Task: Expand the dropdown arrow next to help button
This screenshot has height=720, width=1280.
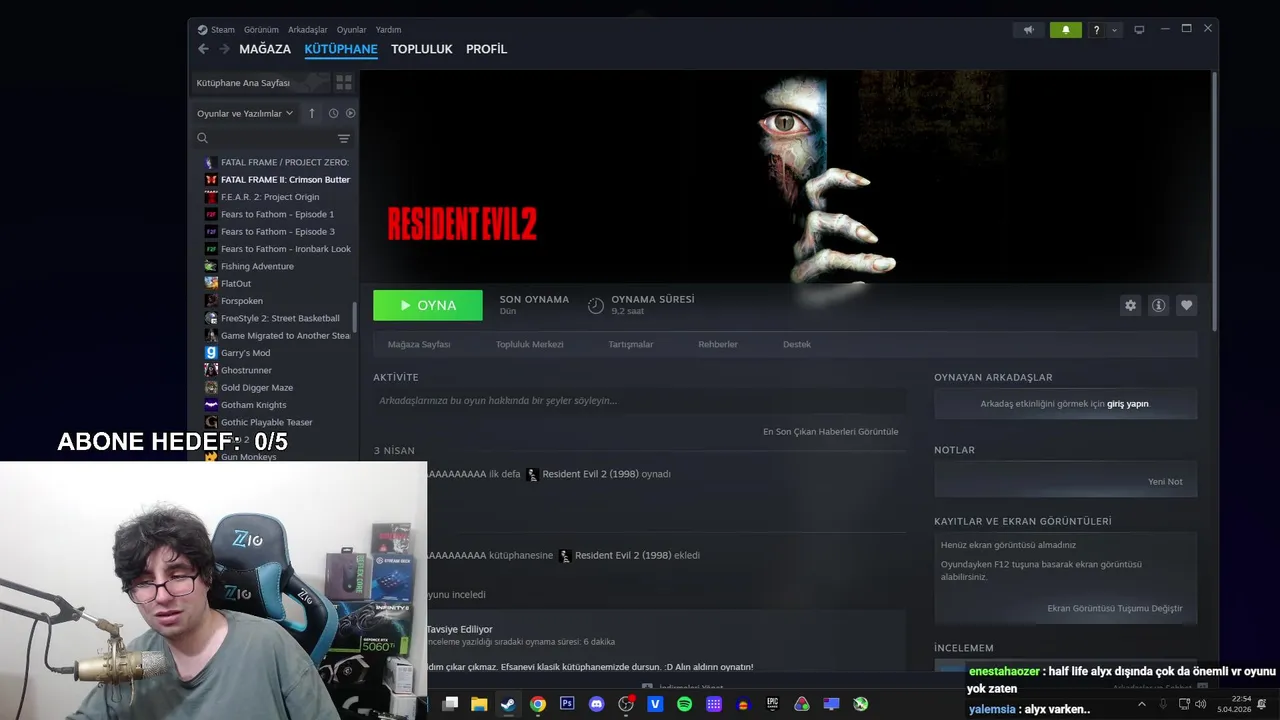Action: coord(1114,30)
